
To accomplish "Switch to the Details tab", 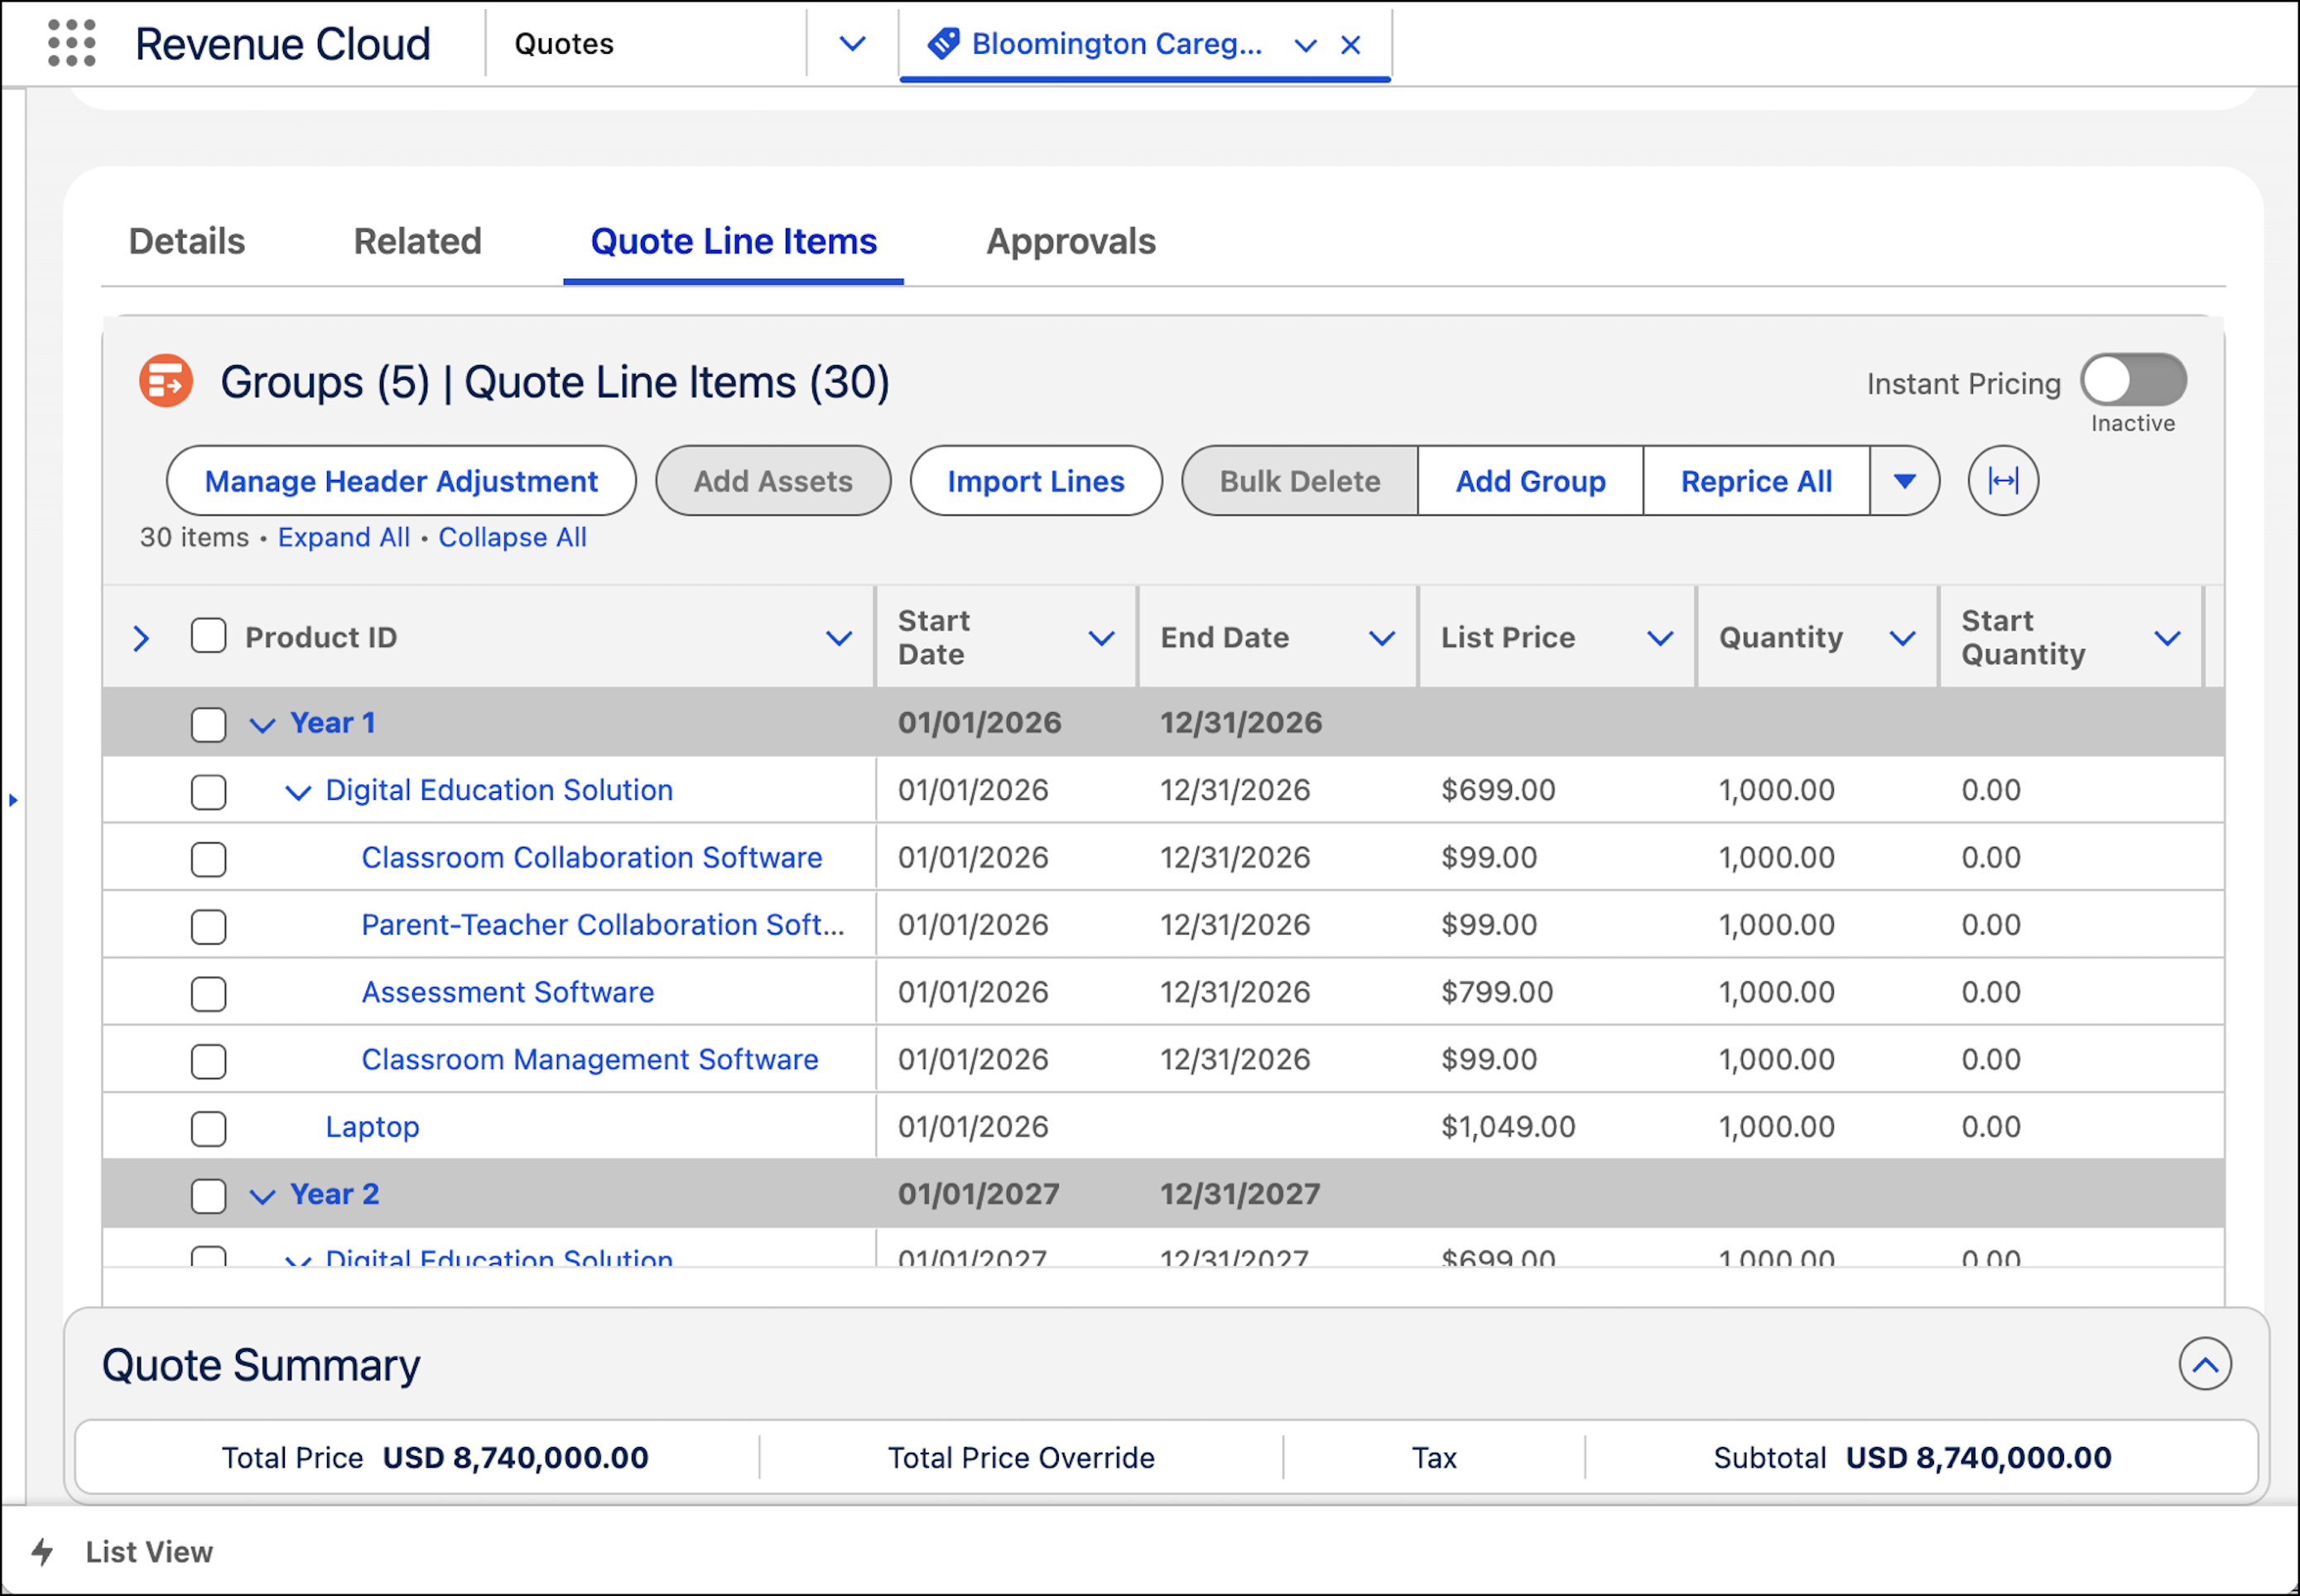I will [x=187, y=241].
